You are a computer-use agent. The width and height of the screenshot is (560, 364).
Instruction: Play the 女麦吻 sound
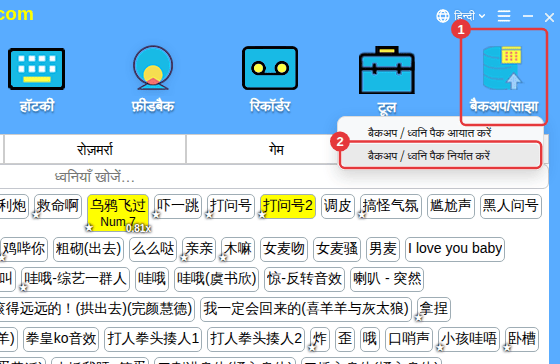pos(284,249)
